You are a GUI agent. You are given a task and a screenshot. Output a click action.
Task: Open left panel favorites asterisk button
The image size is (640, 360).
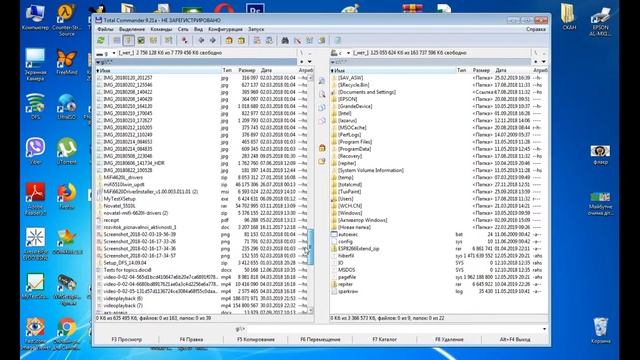click(x=302, y=62)
